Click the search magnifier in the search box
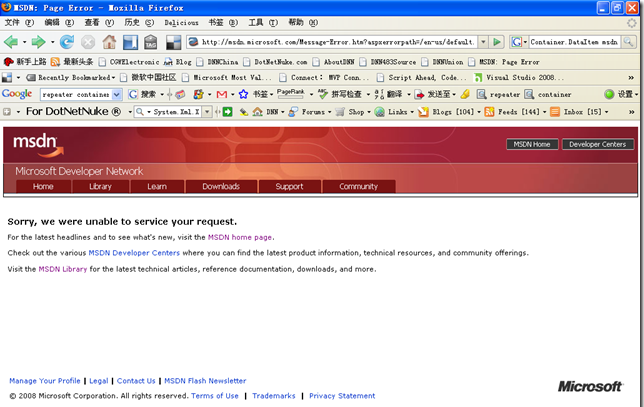Screen dimensions: 644x407 [628, 41]
